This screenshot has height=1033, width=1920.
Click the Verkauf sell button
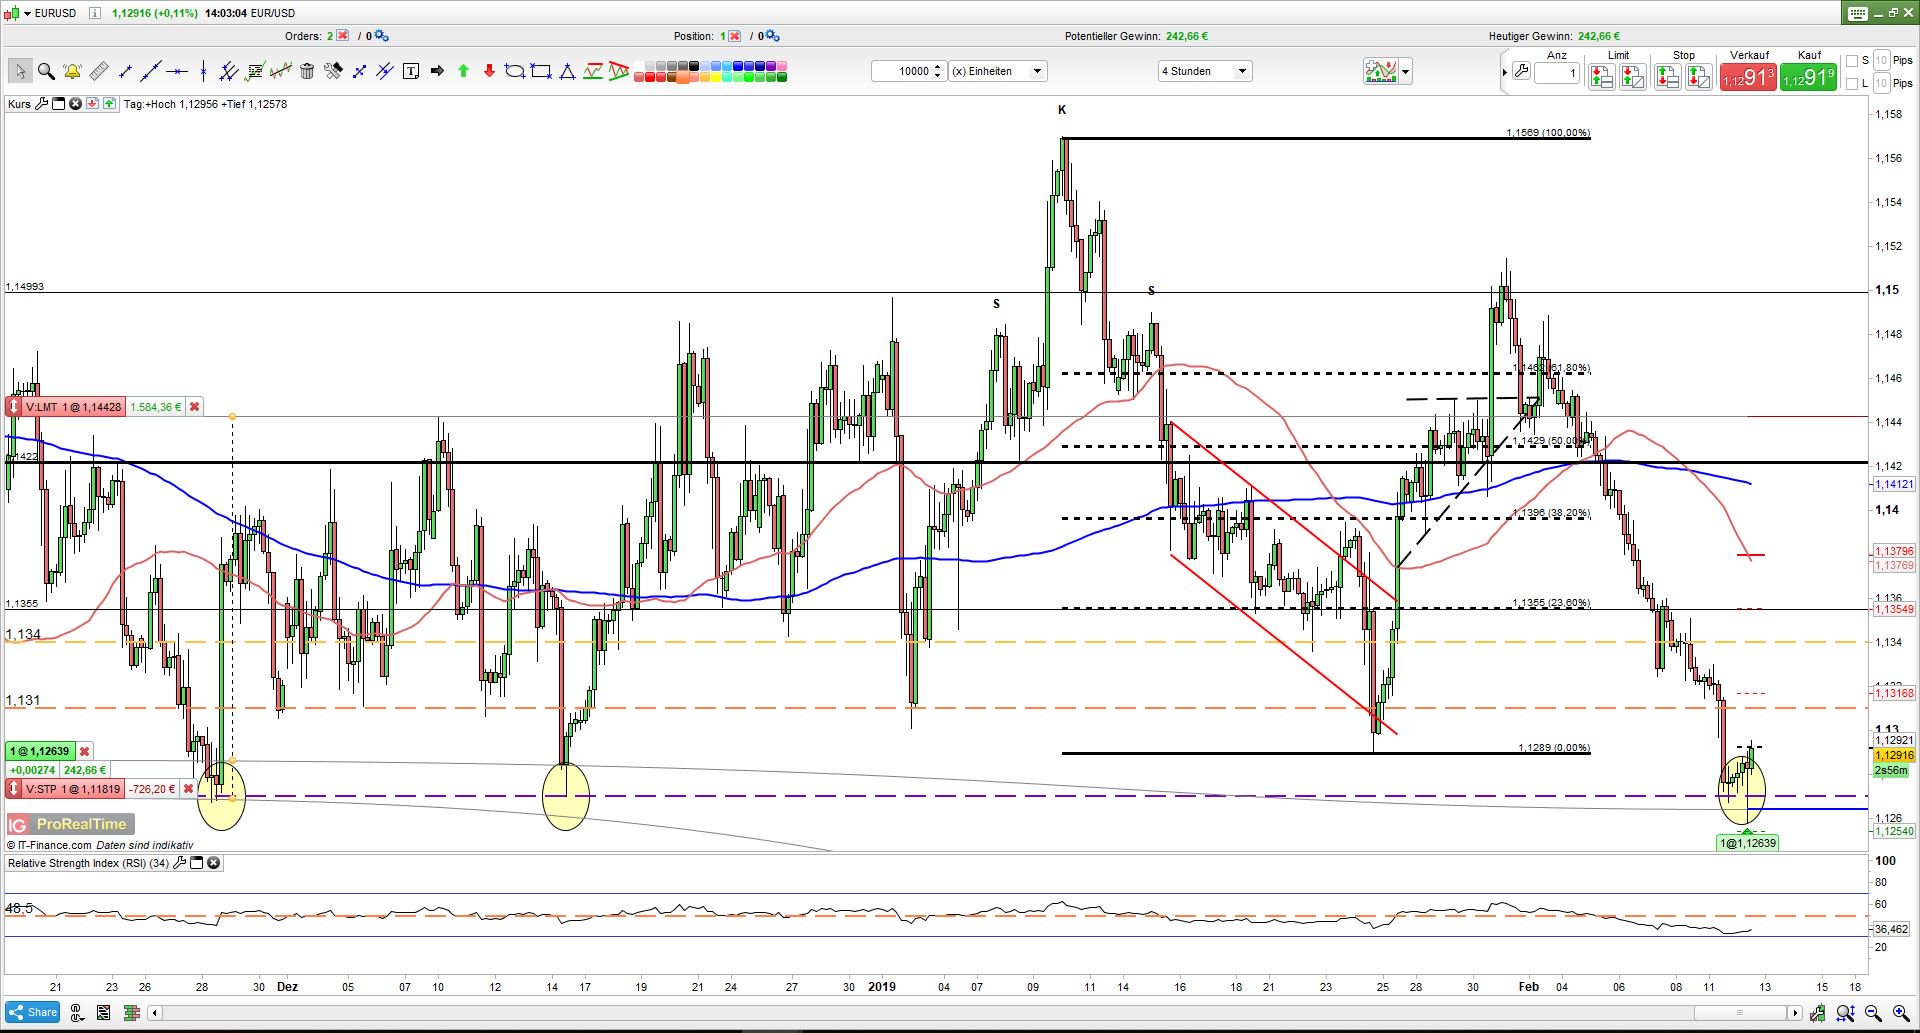point(1748,76)
